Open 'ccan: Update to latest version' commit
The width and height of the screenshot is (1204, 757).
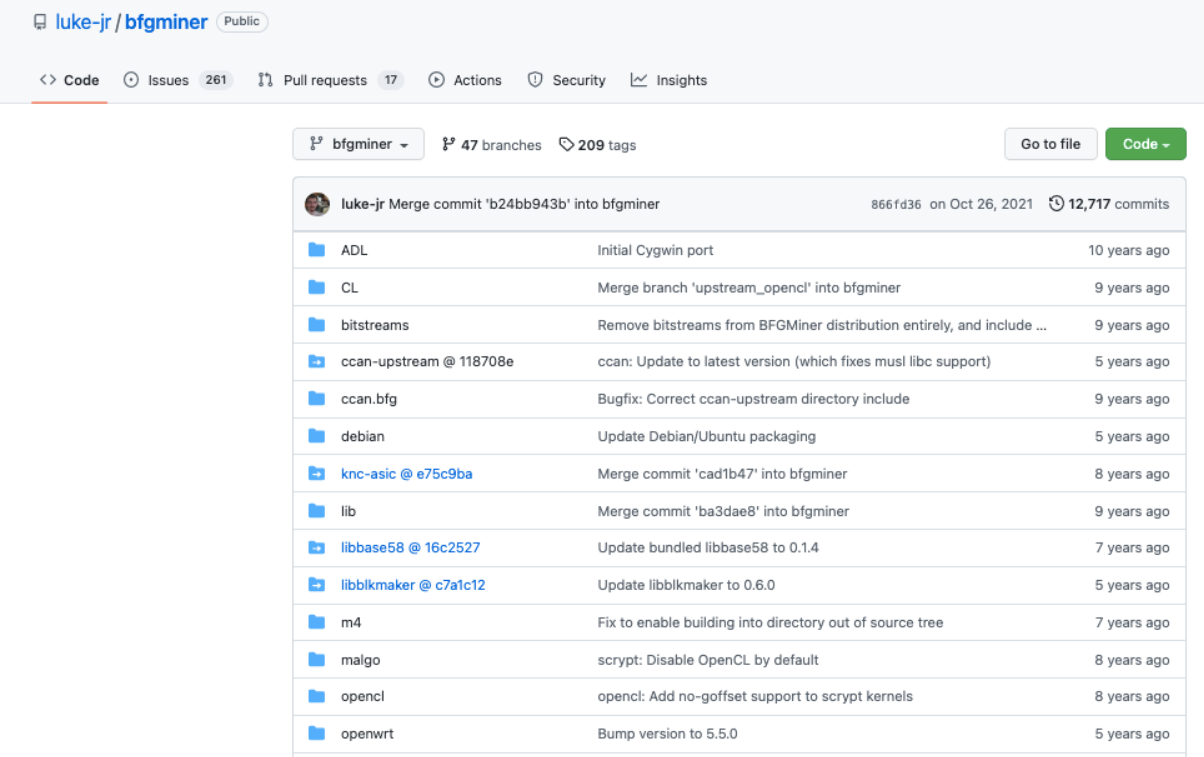(794, 361)
